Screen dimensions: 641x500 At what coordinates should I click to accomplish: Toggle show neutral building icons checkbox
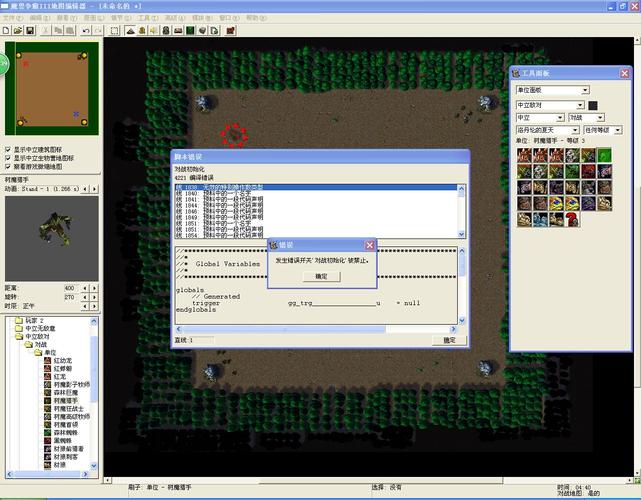(x=7, y=150)
